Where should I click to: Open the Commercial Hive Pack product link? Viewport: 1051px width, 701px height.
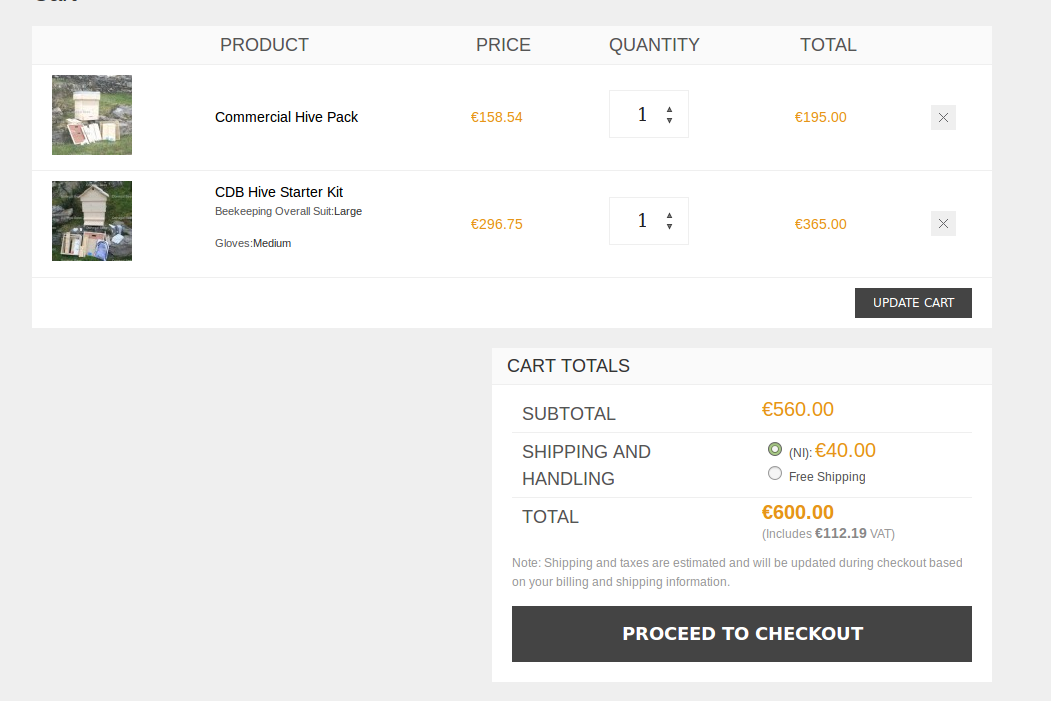pyautogui.click(x=286, y=117)
